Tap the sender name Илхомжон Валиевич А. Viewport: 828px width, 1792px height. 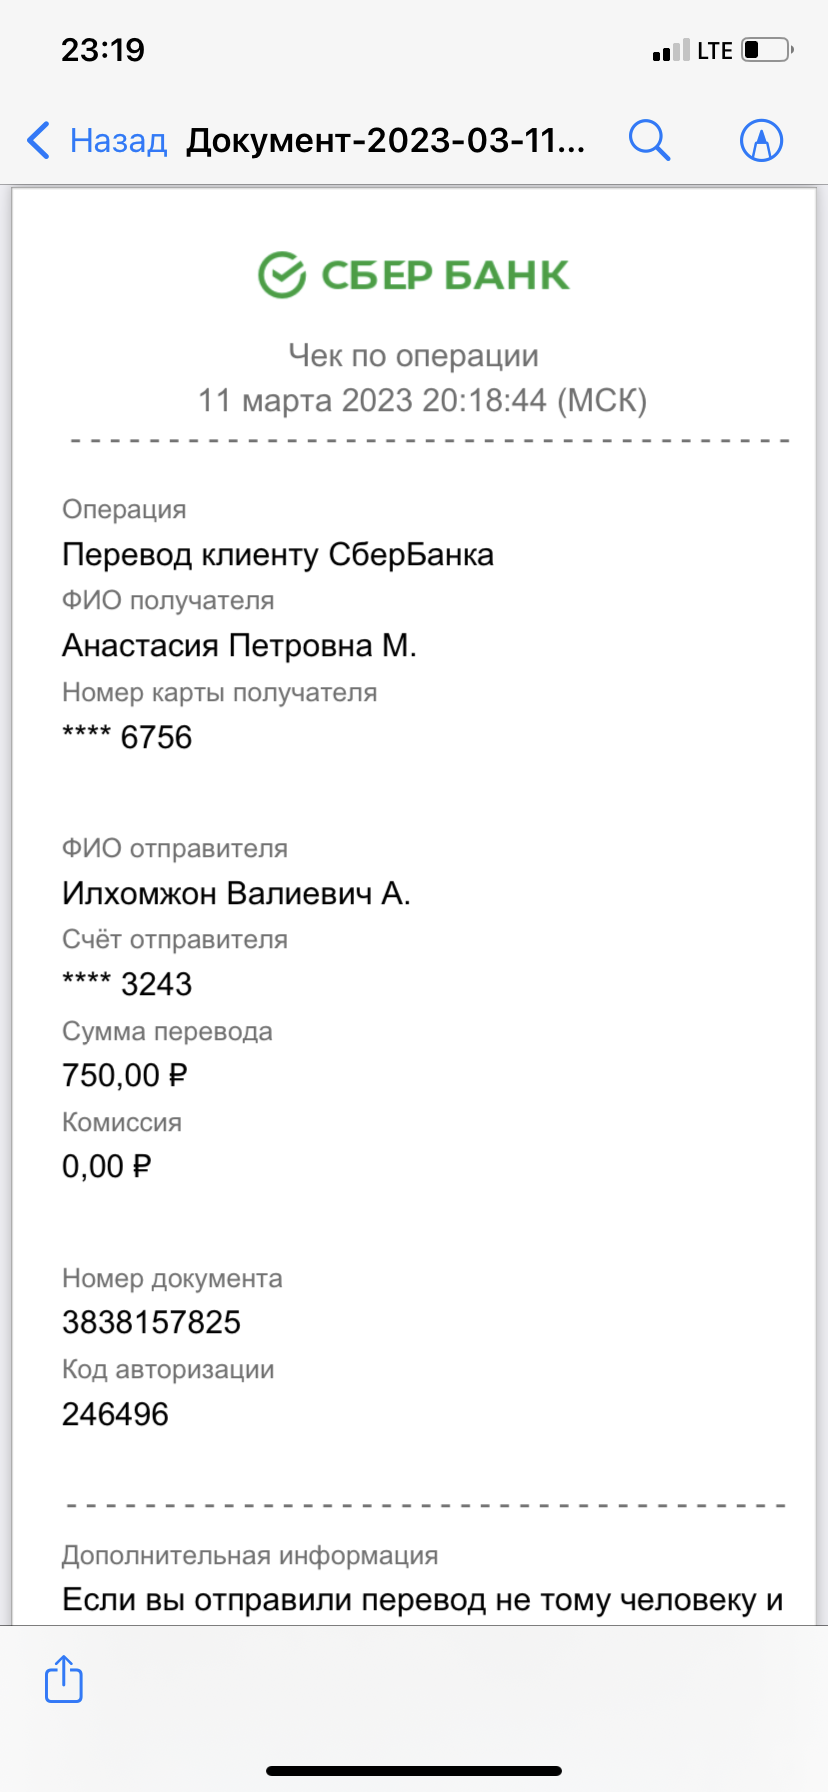coord(236,893)
